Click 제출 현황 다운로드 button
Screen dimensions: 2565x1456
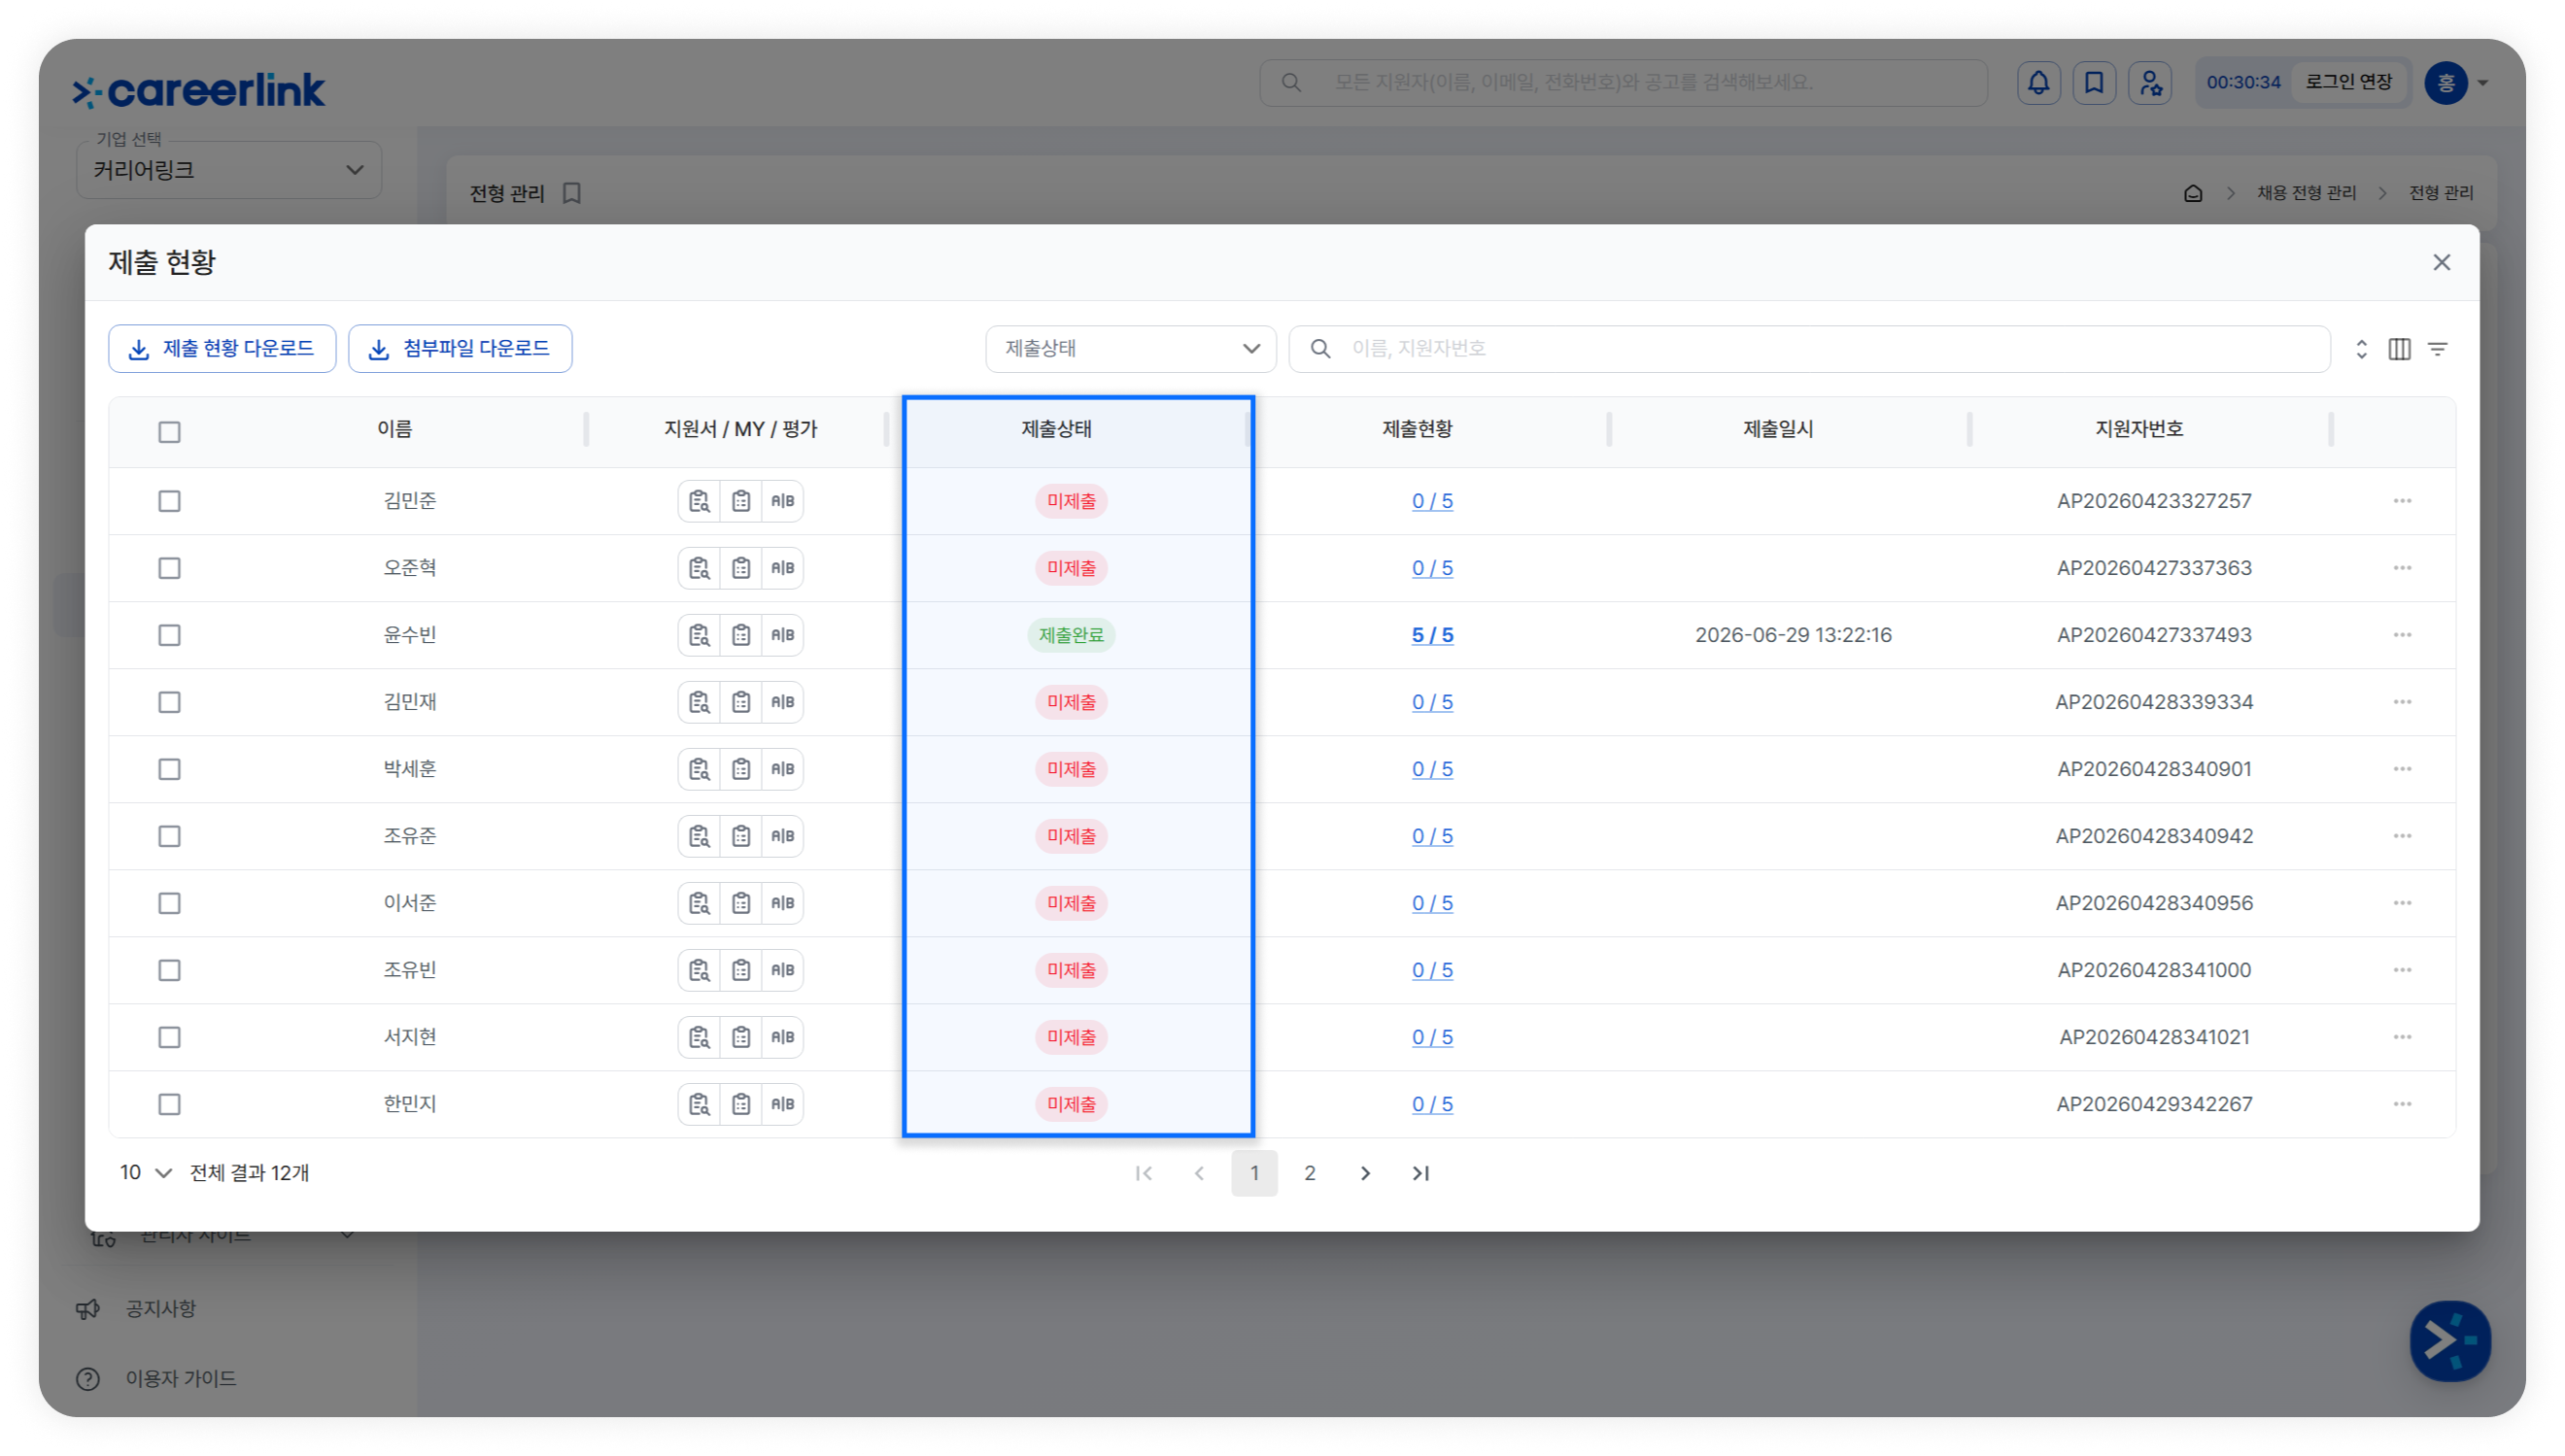(x=222, y=349)
